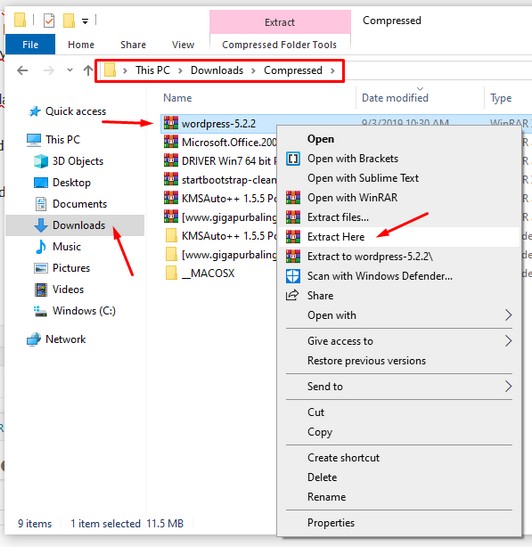
Task: Click the Documents icon in the sidebar
Action: [x=41, y=204]
